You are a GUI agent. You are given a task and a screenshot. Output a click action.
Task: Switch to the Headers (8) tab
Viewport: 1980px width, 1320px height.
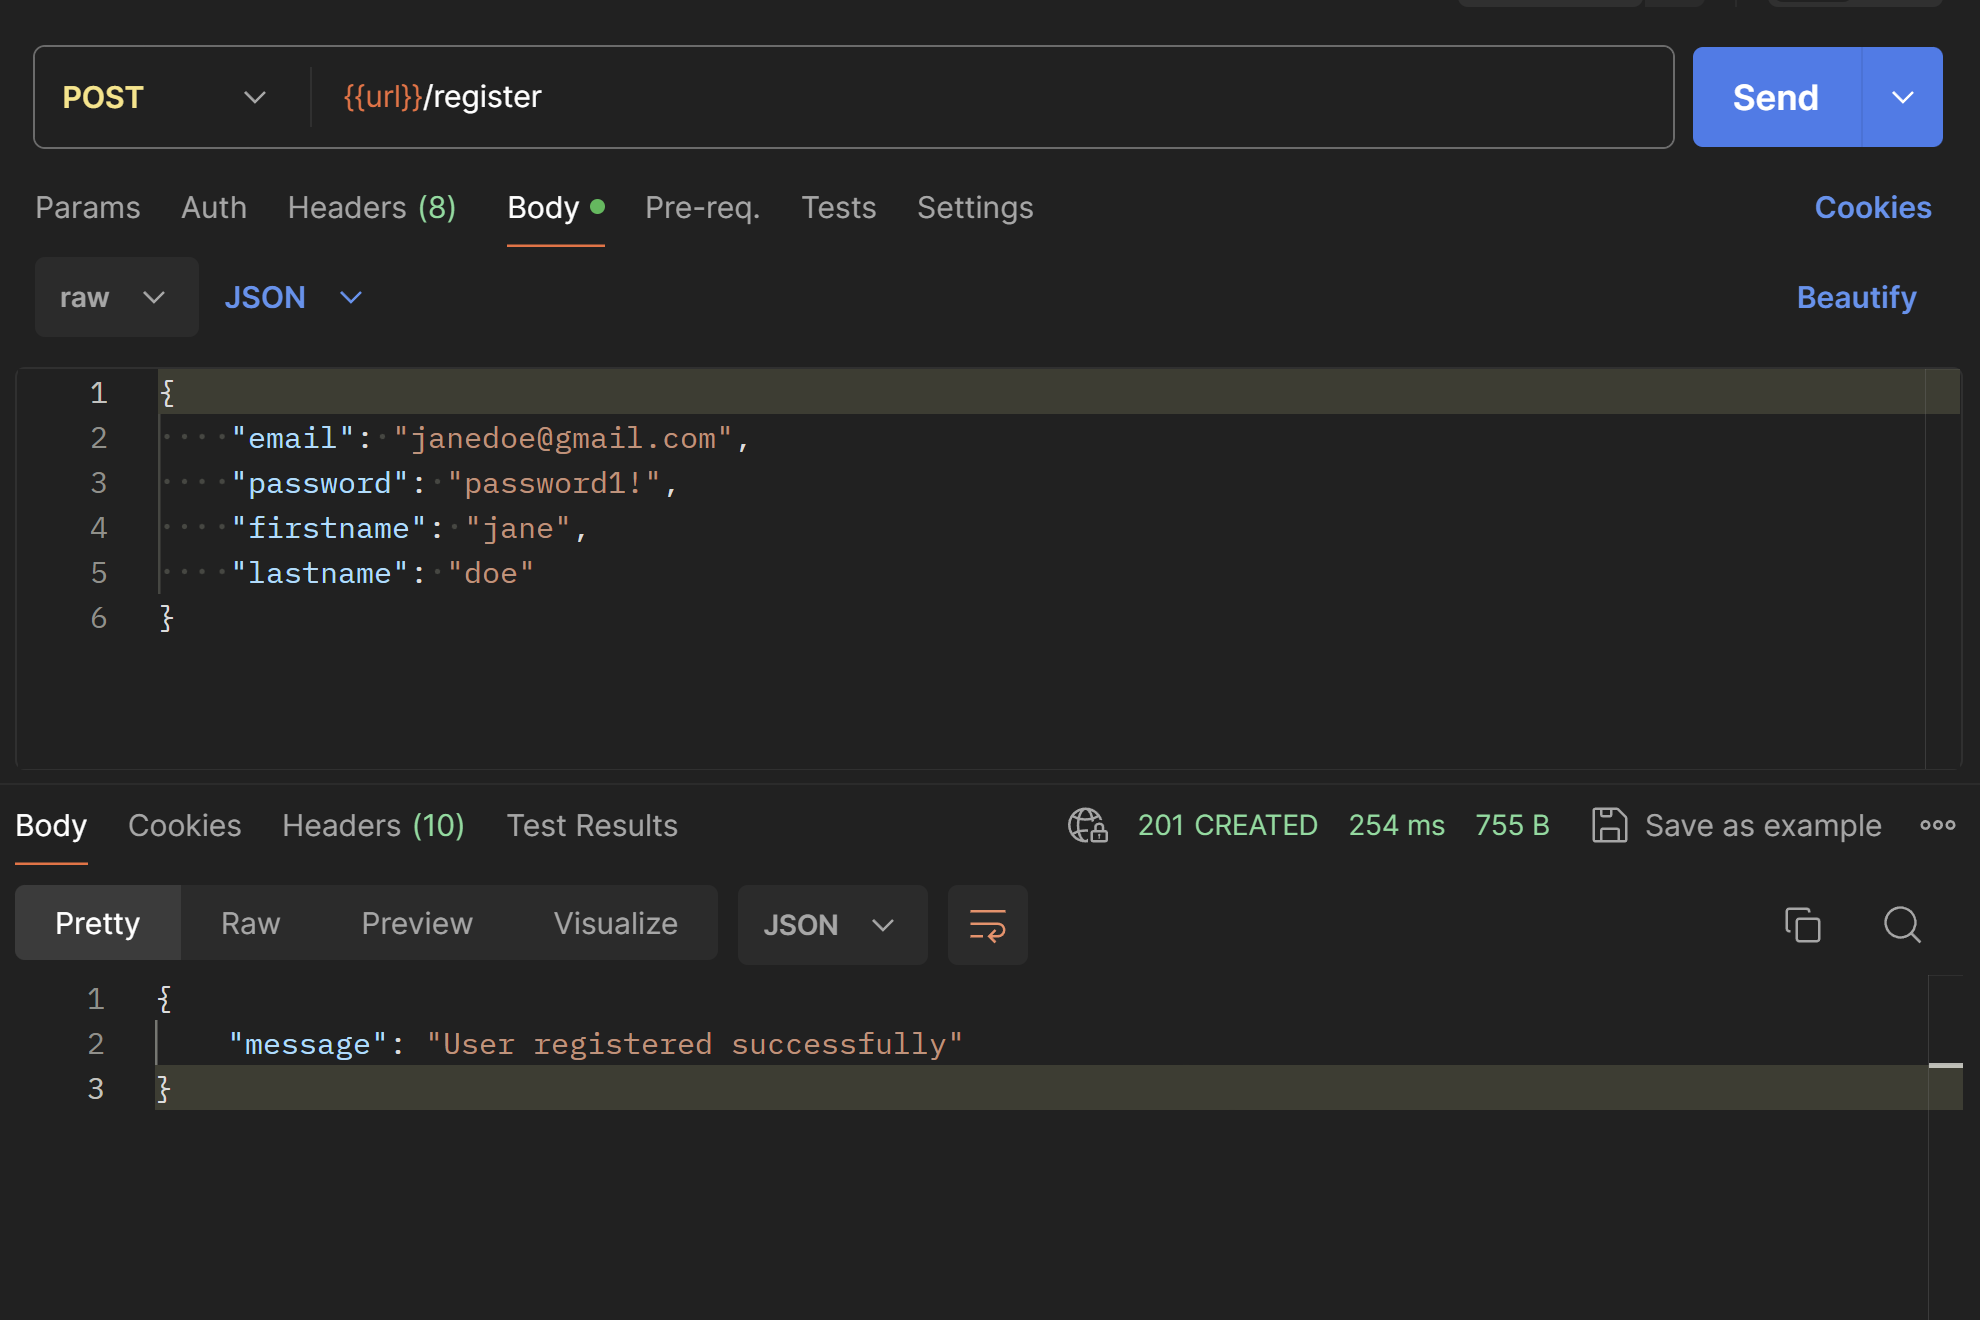coord(371,208)
